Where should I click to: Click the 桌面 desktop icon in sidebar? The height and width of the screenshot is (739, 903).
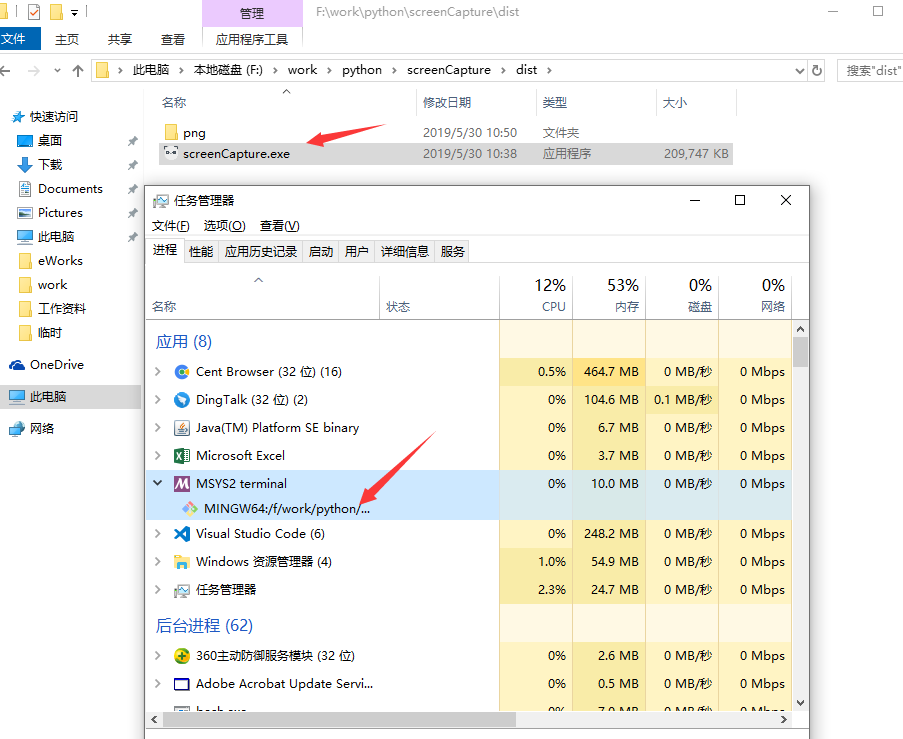coord(25,141)
